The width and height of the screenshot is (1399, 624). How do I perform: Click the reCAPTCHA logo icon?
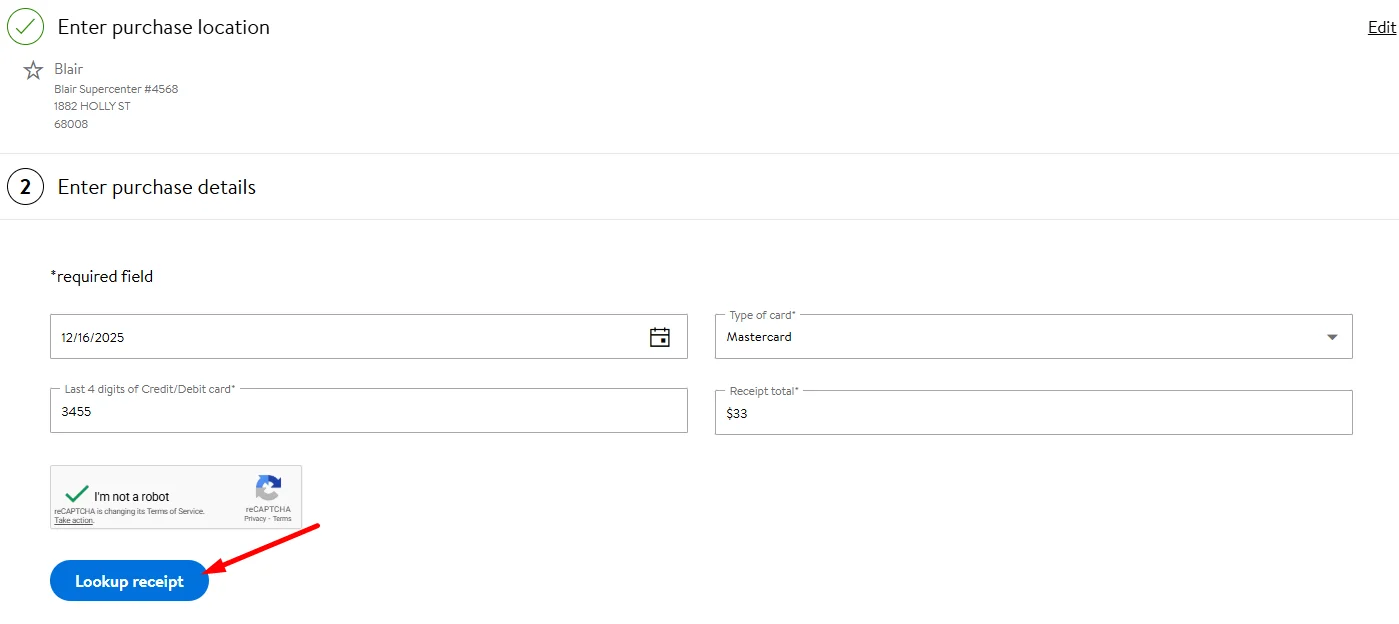[268, 488]
